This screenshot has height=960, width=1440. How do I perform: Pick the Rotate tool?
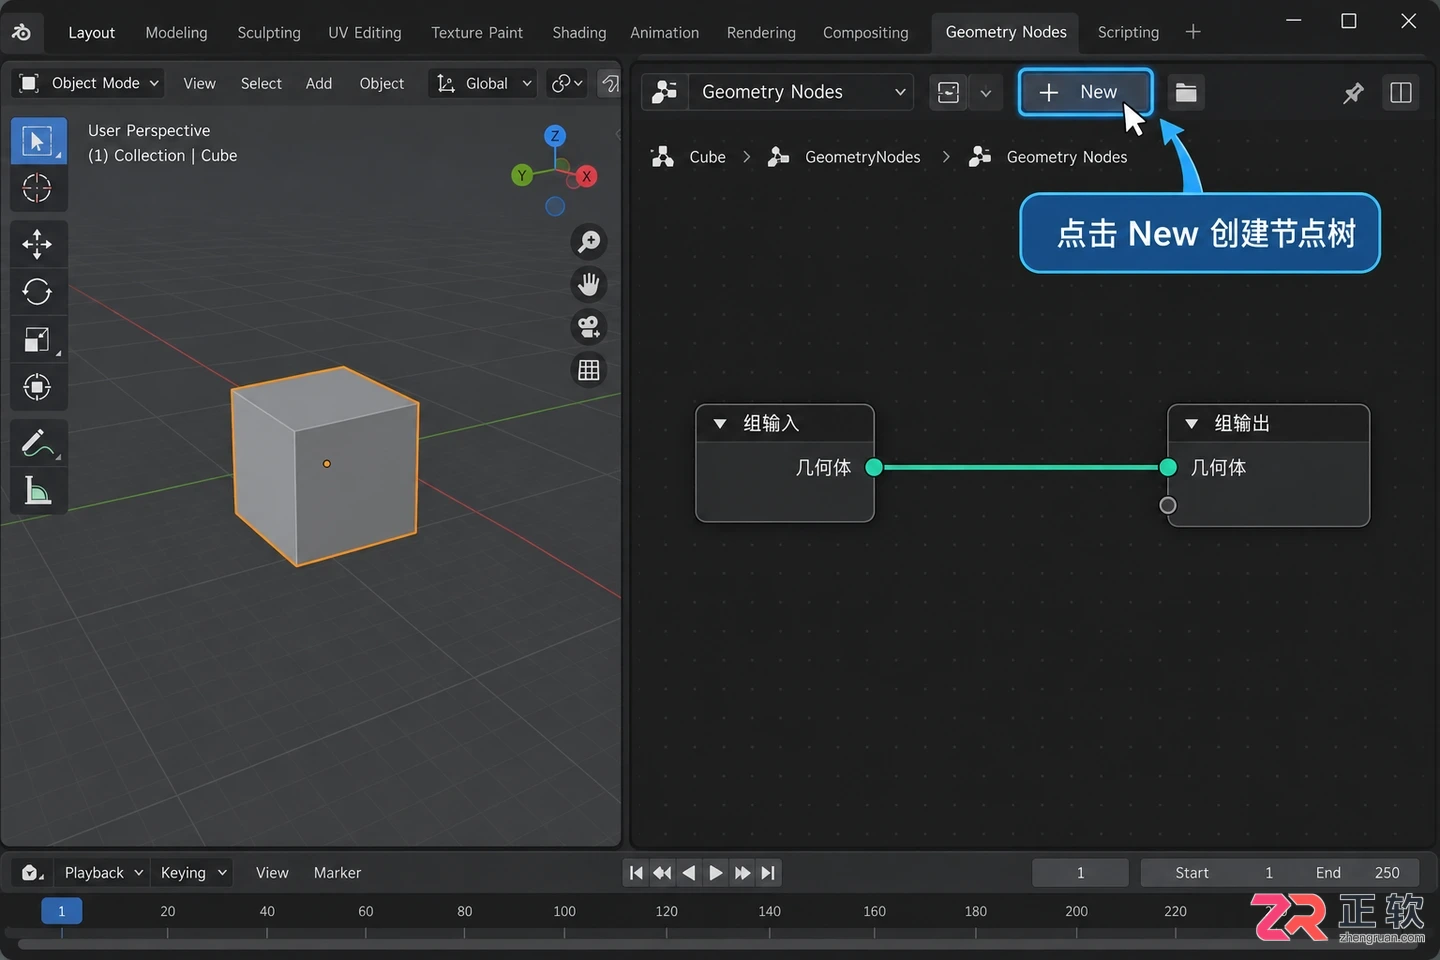(38, 292)
